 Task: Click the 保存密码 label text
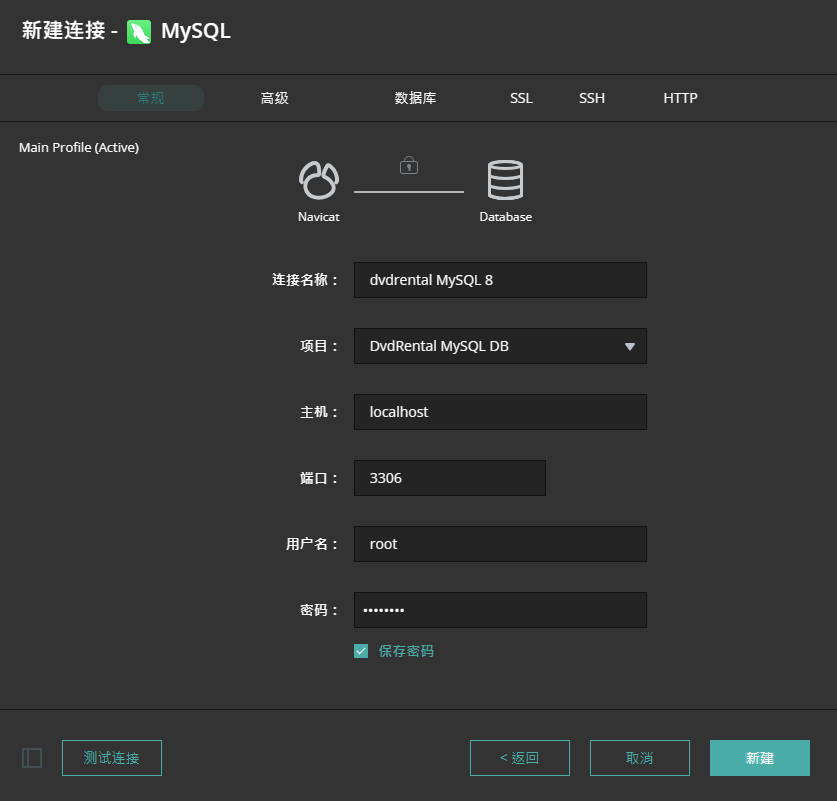(x=406, y=651)
